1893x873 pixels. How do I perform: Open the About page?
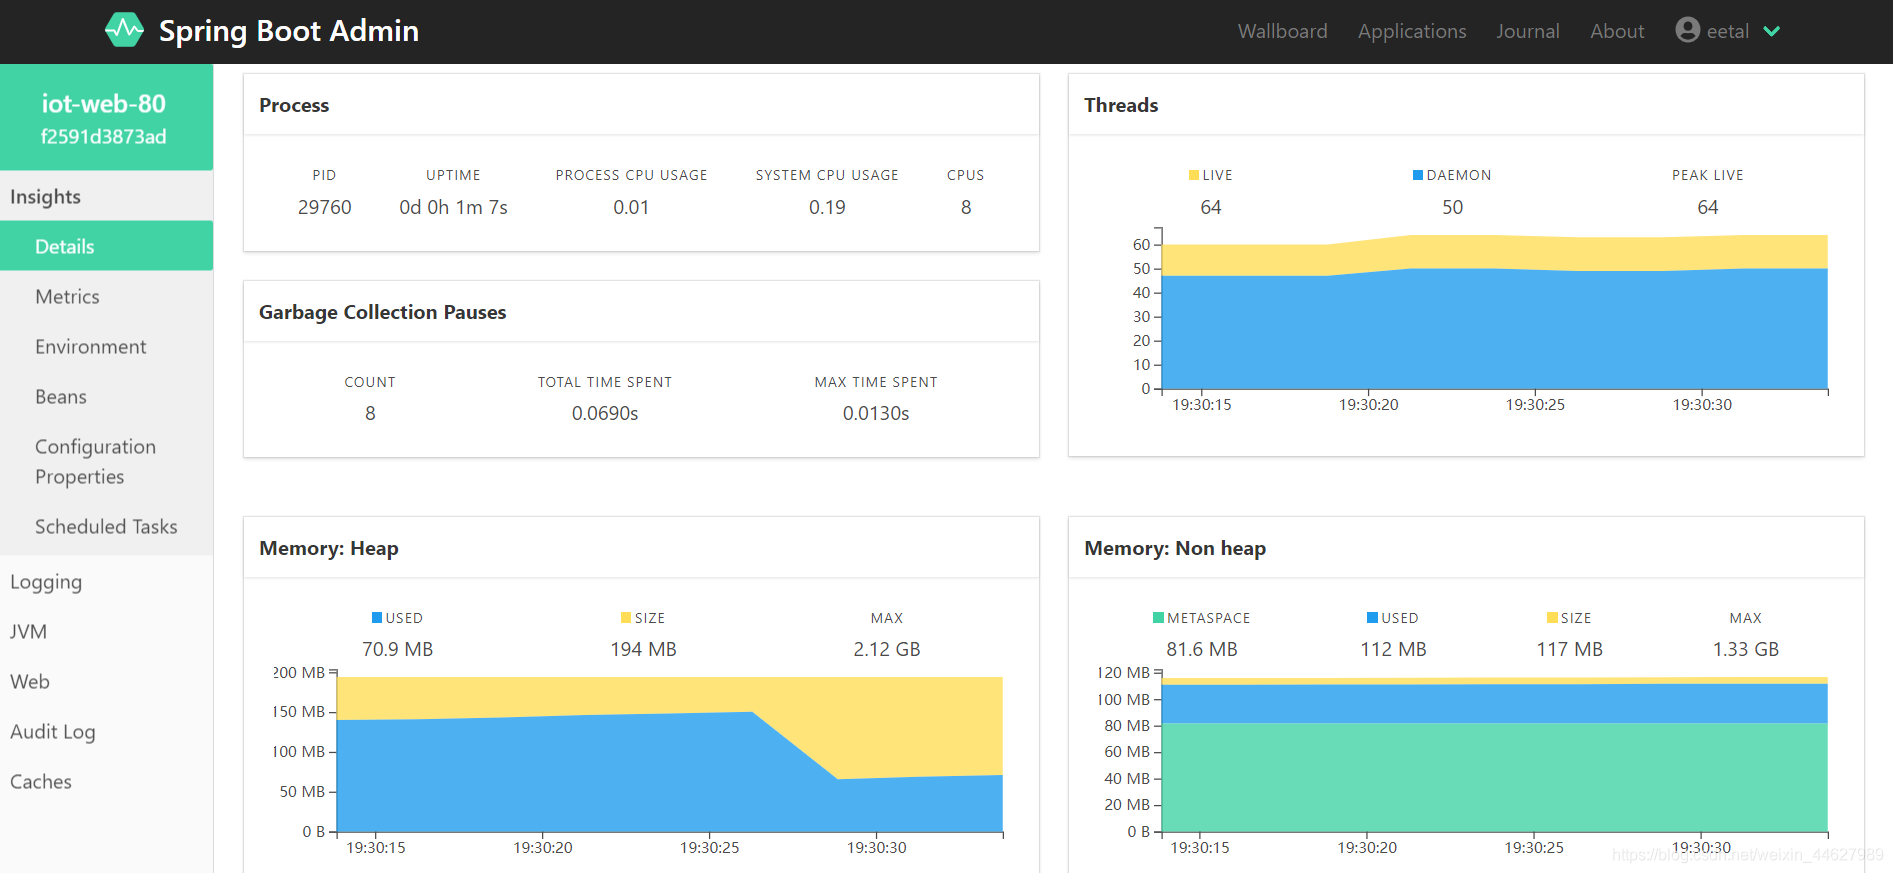(x=1617, y=31)
